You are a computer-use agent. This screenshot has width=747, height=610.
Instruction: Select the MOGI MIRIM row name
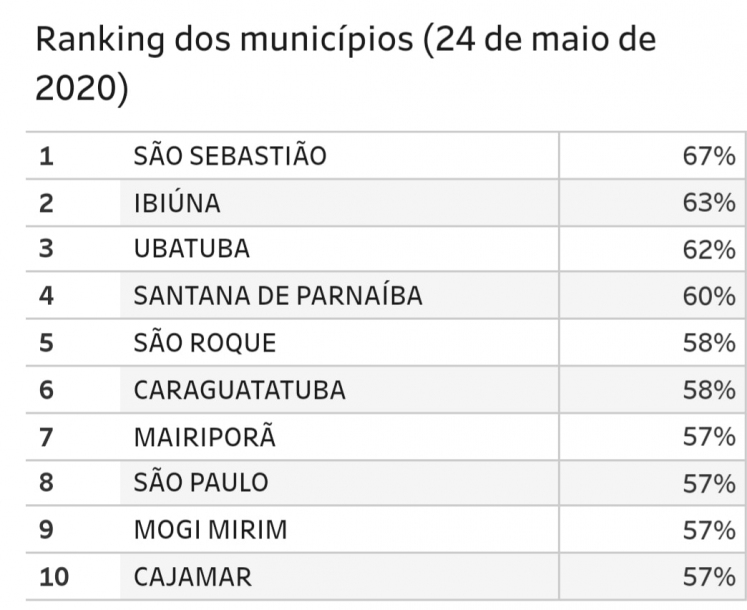210,530
